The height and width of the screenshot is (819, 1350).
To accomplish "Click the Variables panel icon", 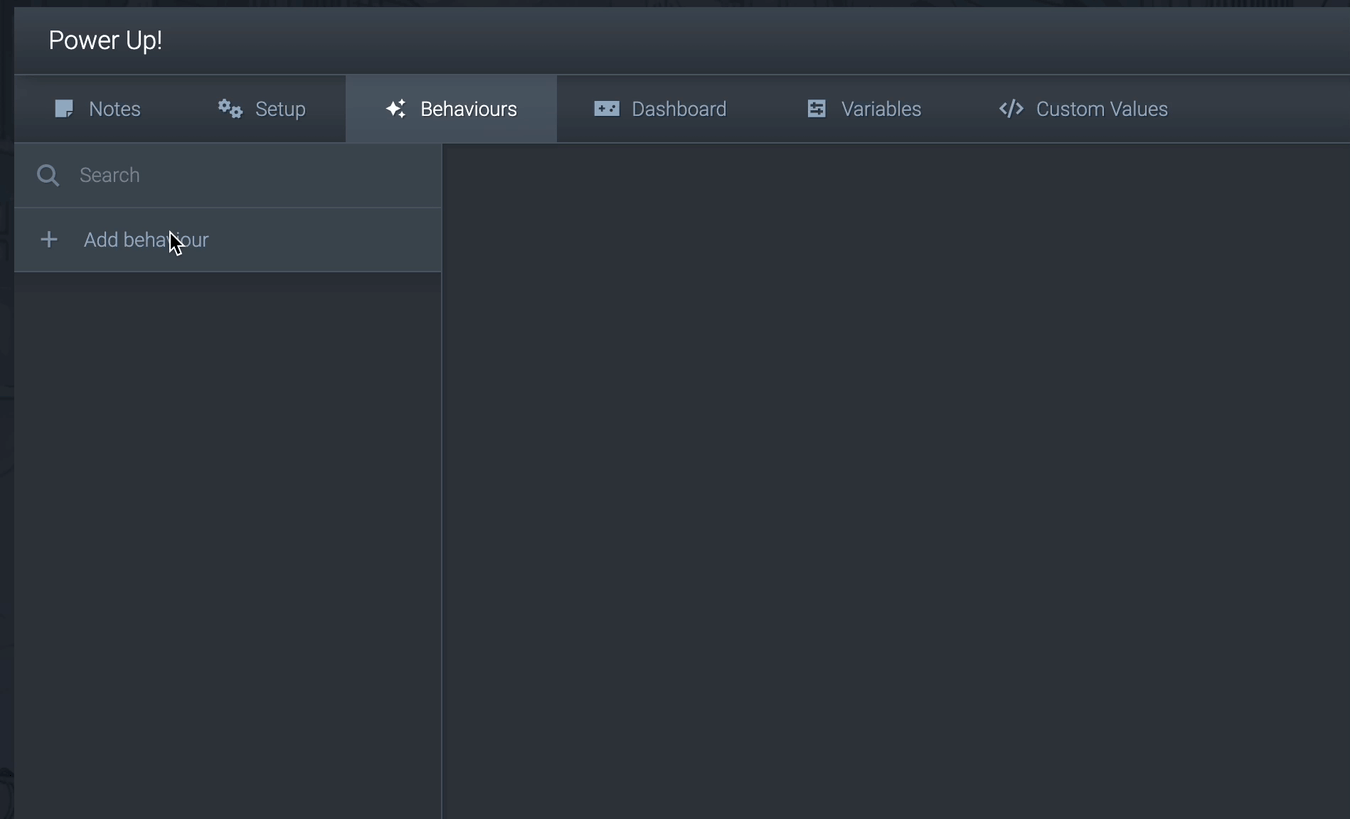I will pos(816,108).
